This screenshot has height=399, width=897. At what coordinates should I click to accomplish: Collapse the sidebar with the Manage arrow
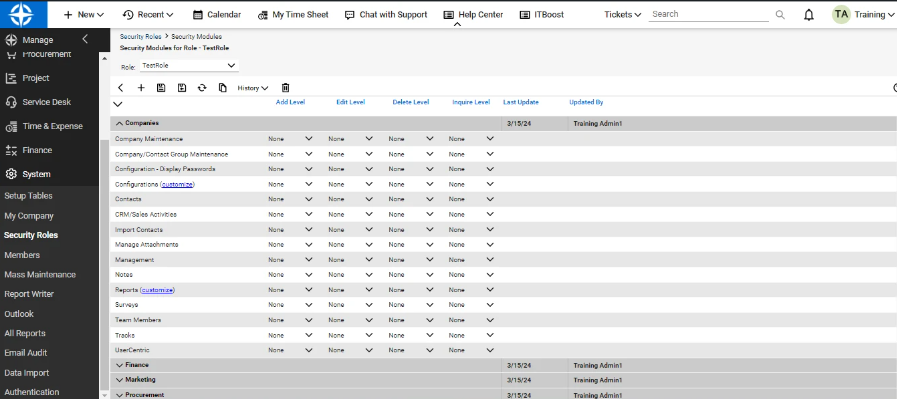[x=85, y=39]
